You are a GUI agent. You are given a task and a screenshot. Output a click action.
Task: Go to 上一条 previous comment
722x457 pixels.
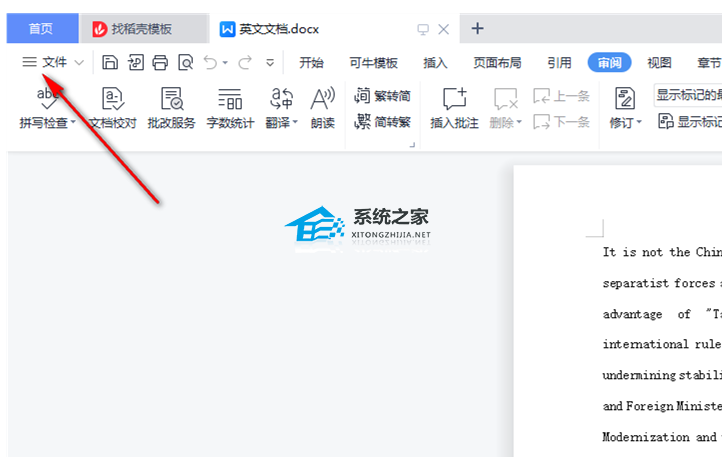(x=561, y=96)
